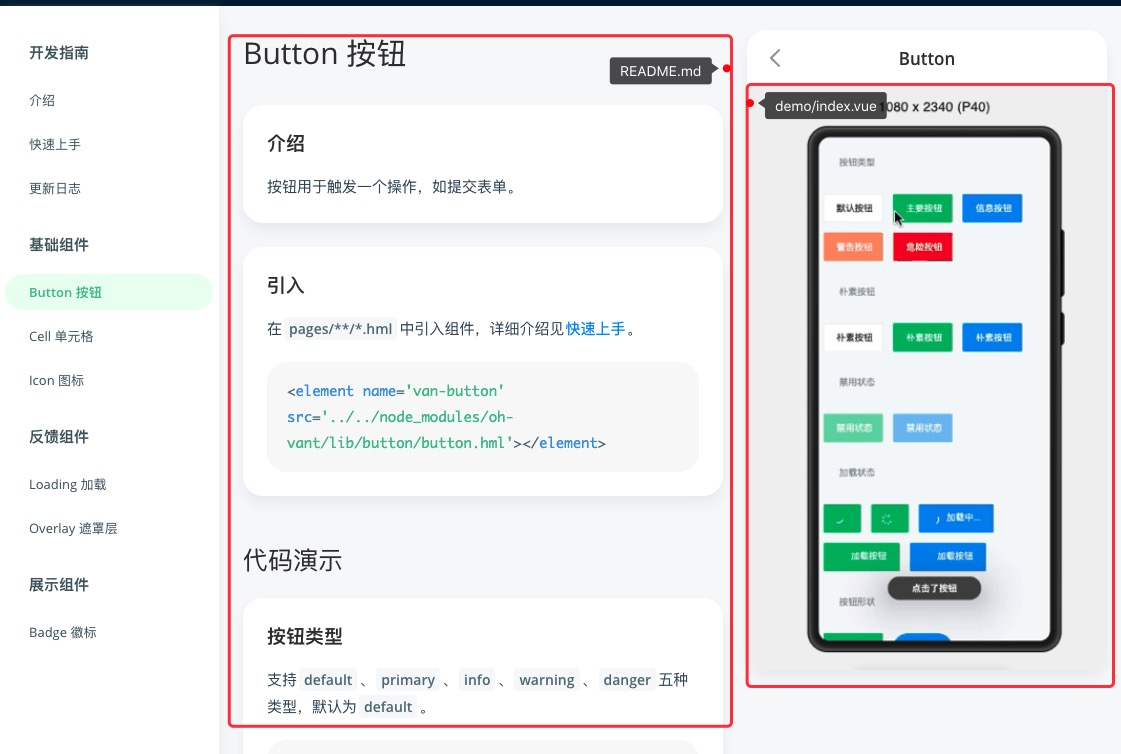Viewport: 1121px width, 754px height.
Task: Tap red 危险按钮 in phone demo
Action: click(922, 247)
